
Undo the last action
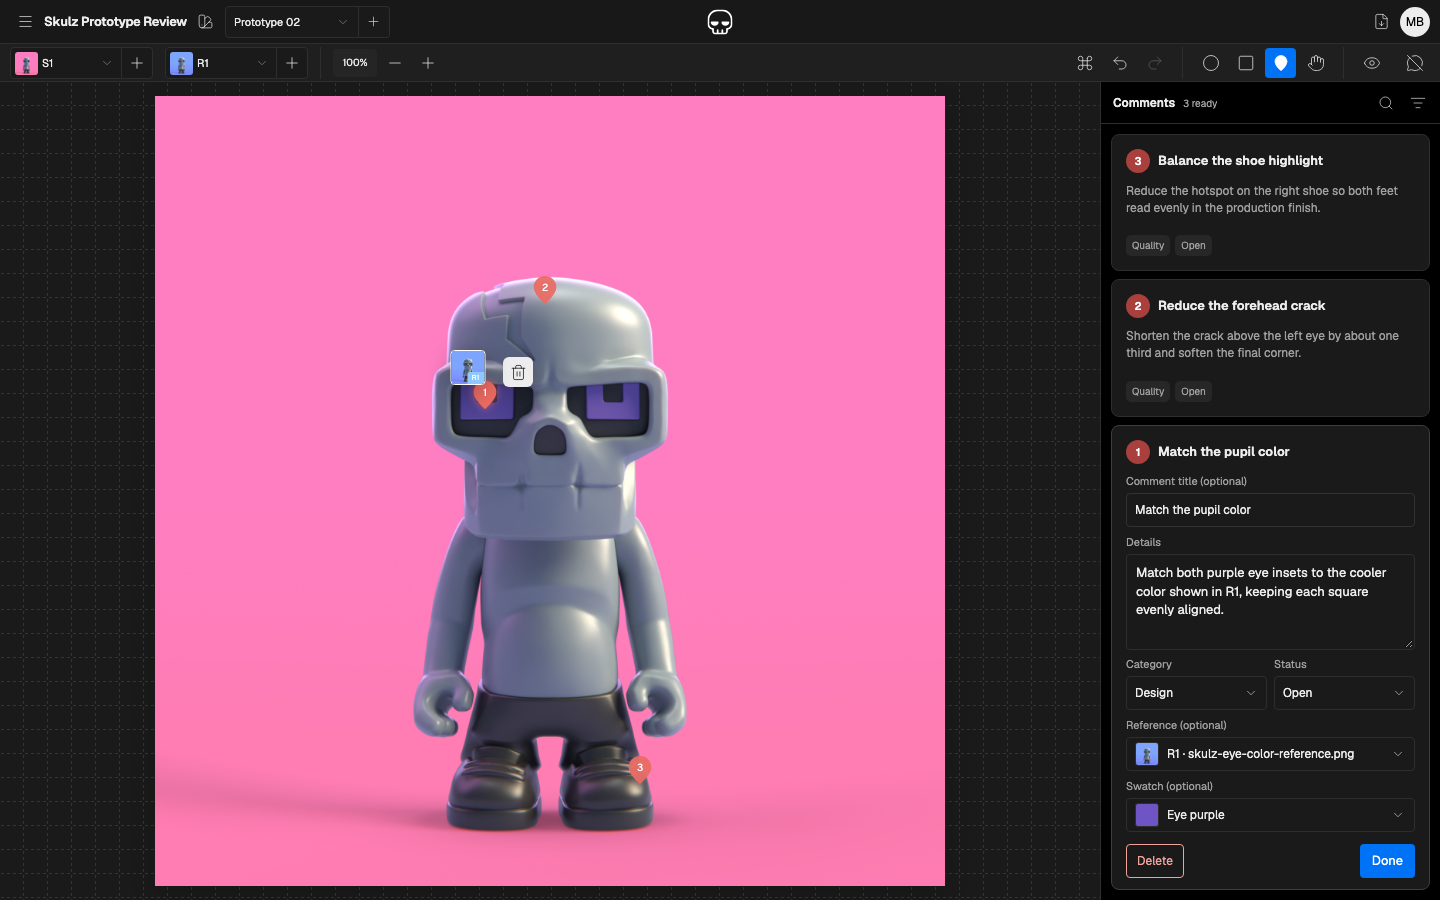(1120, 63)
